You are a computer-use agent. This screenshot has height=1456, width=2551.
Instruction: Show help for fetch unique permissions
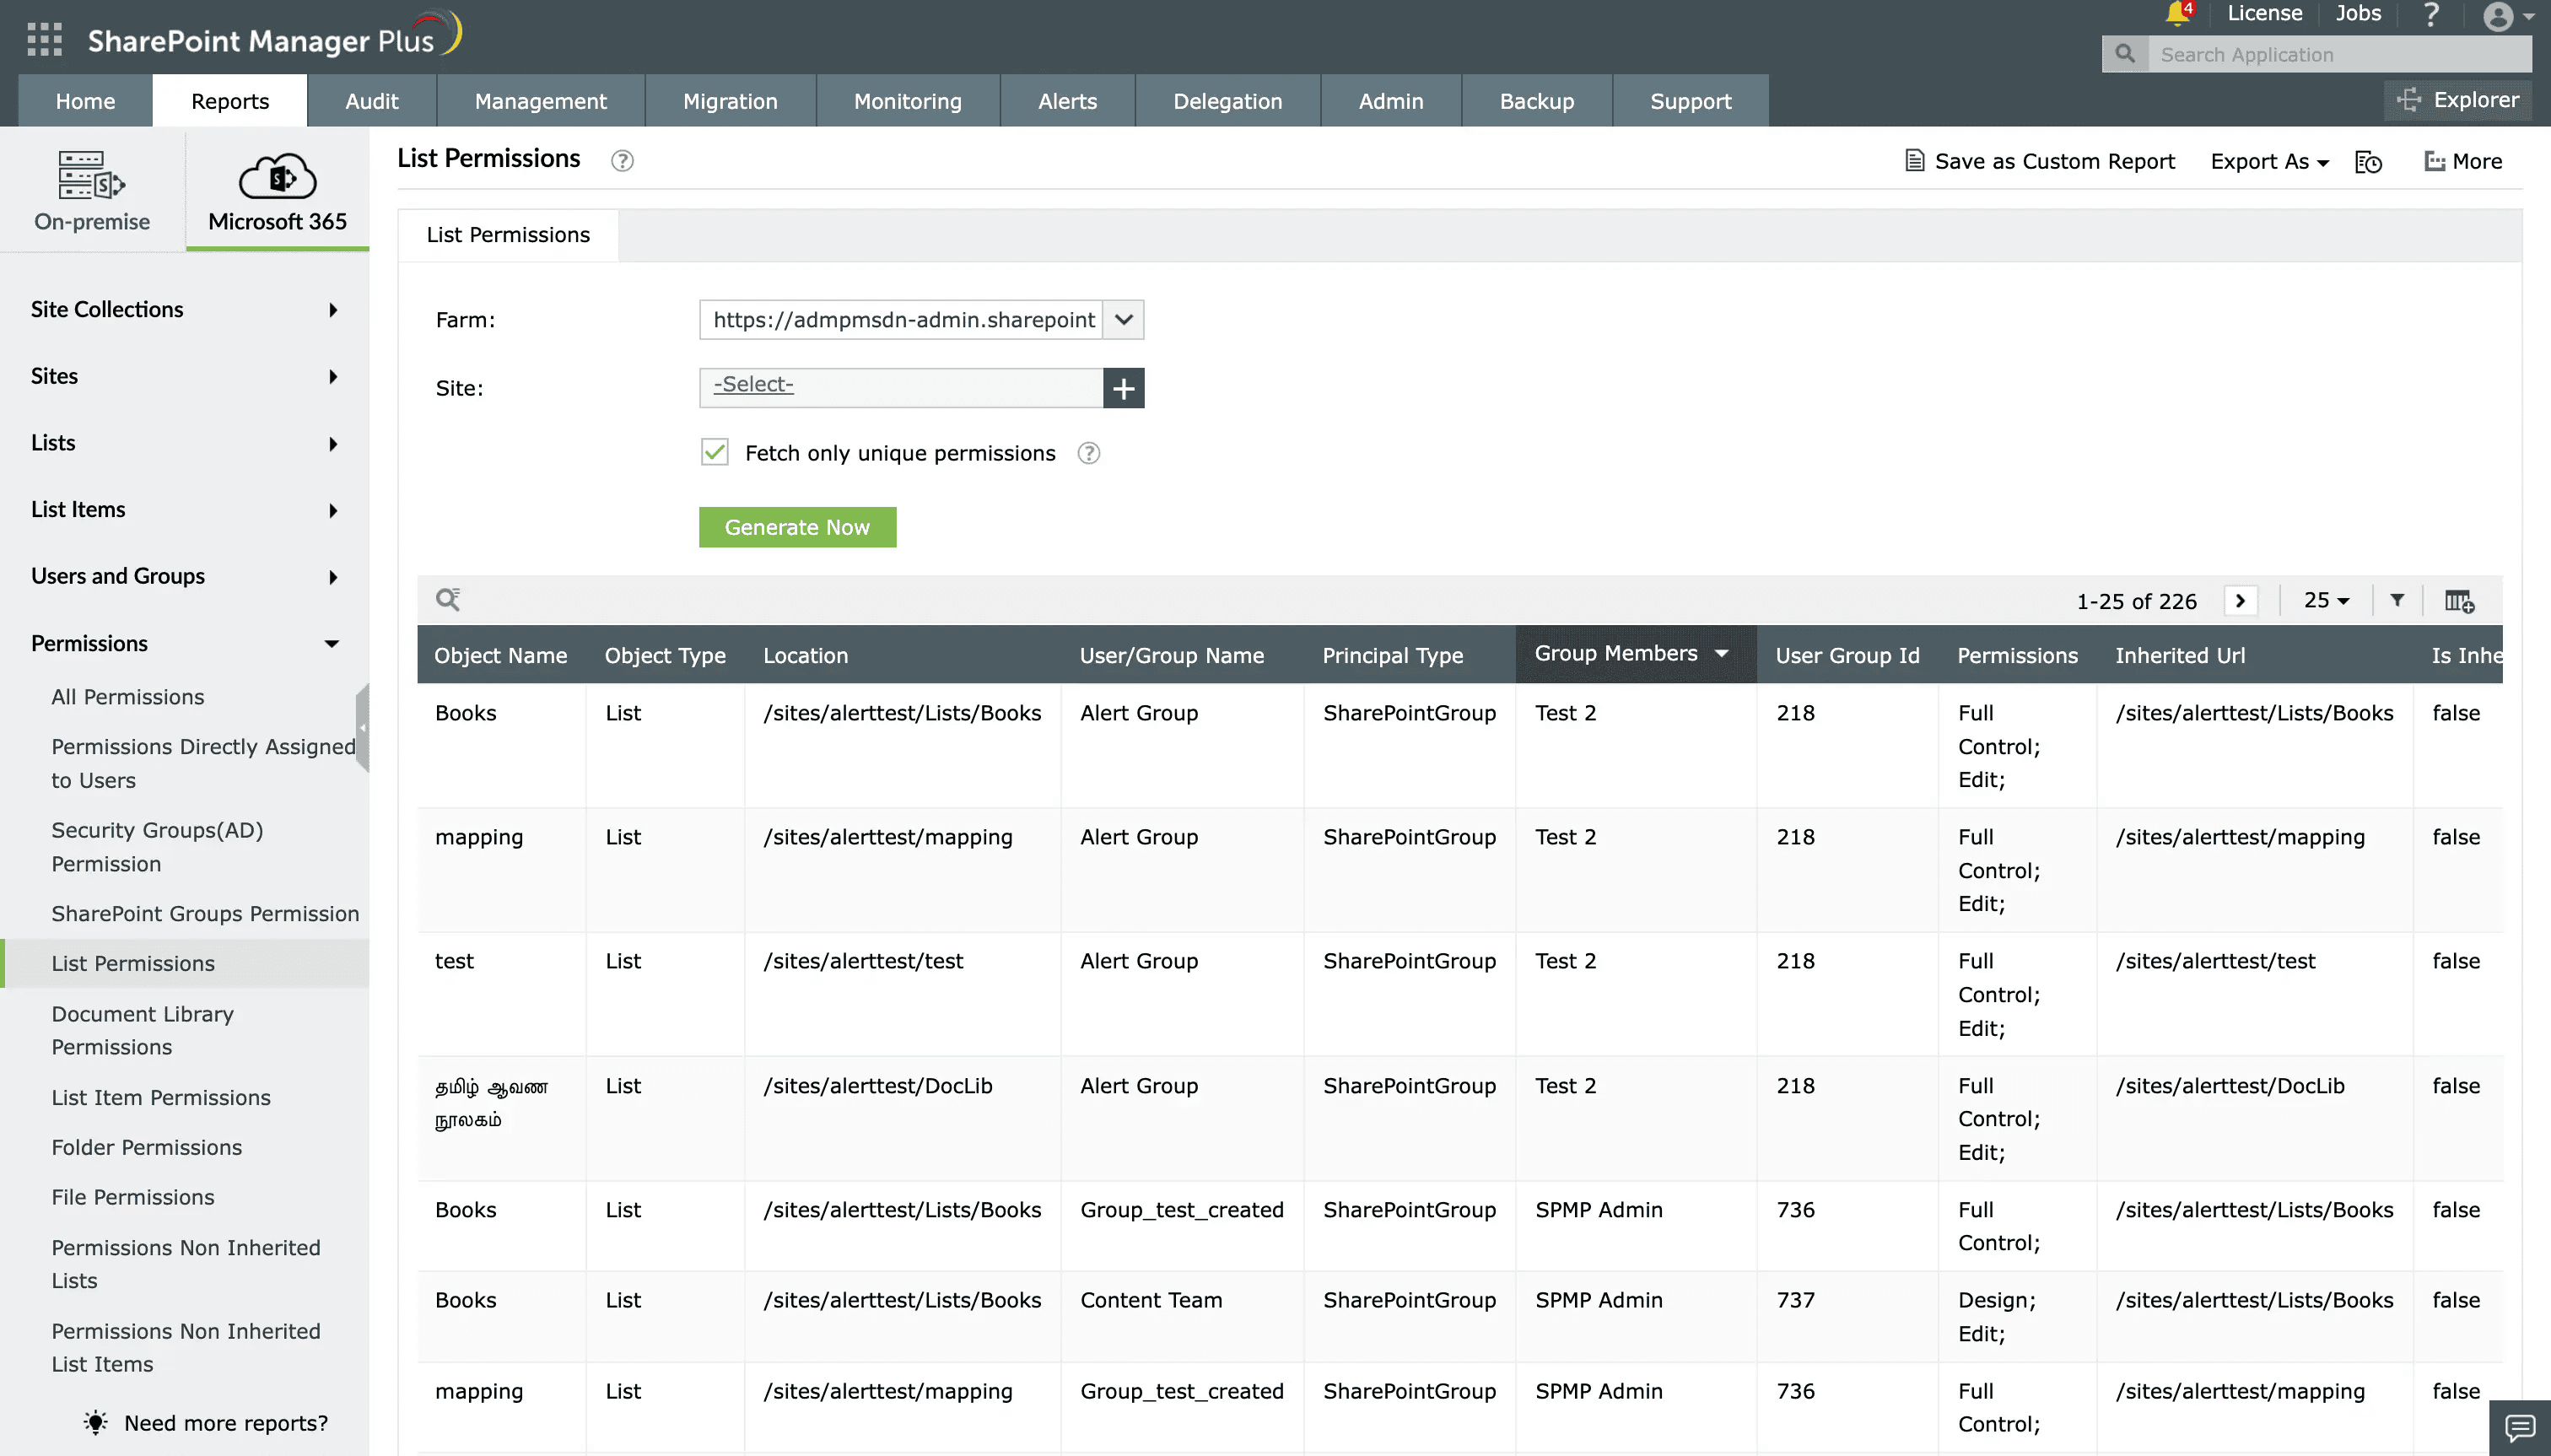click(x=1089, y=453)
